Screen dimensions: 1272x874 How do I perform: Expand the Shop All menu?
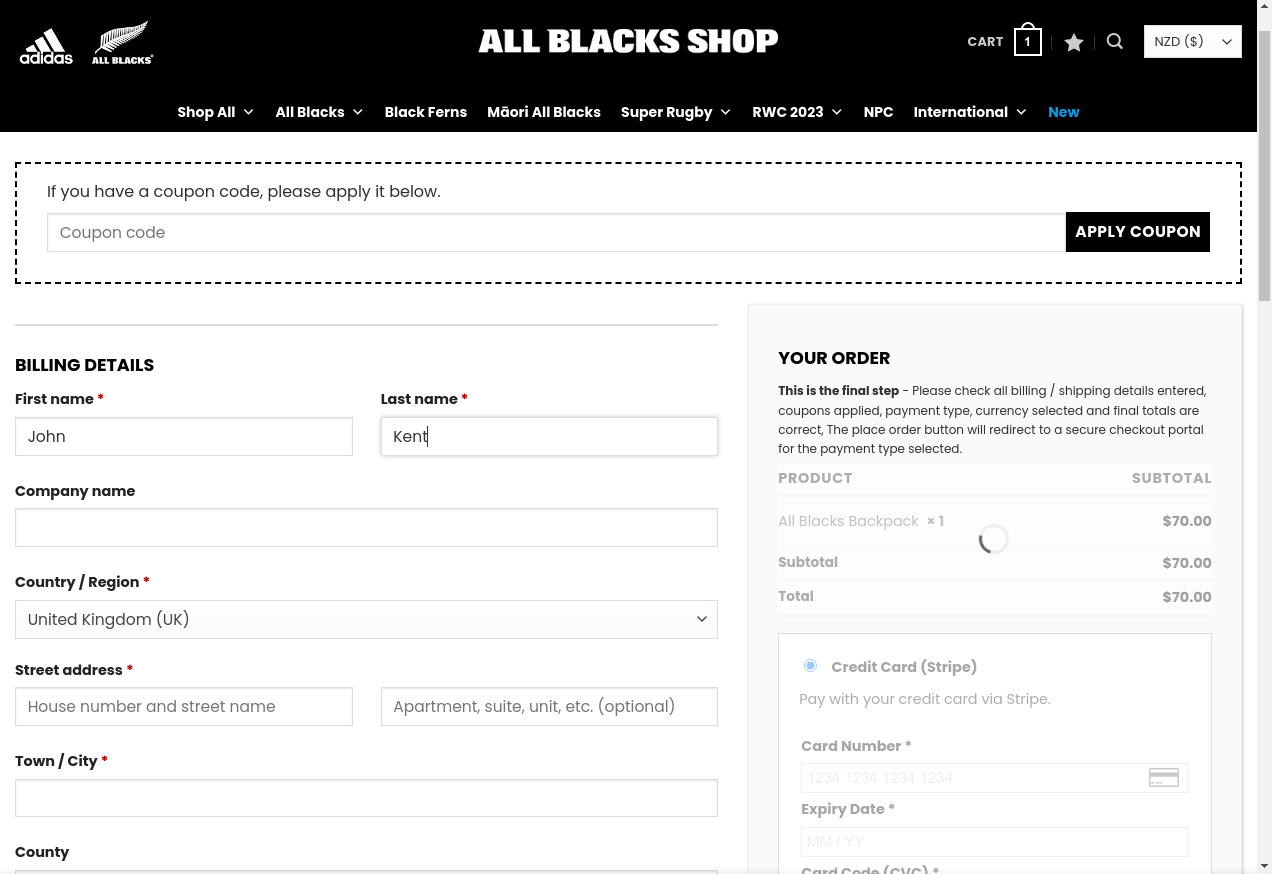[216, 112]
